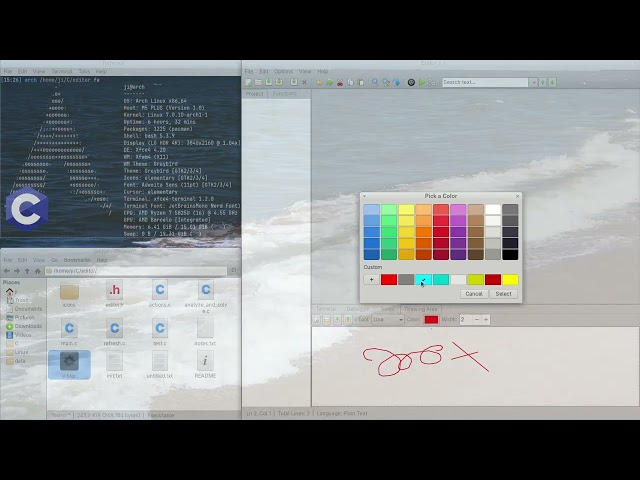Go back in the file manager

tap(7, 271)
